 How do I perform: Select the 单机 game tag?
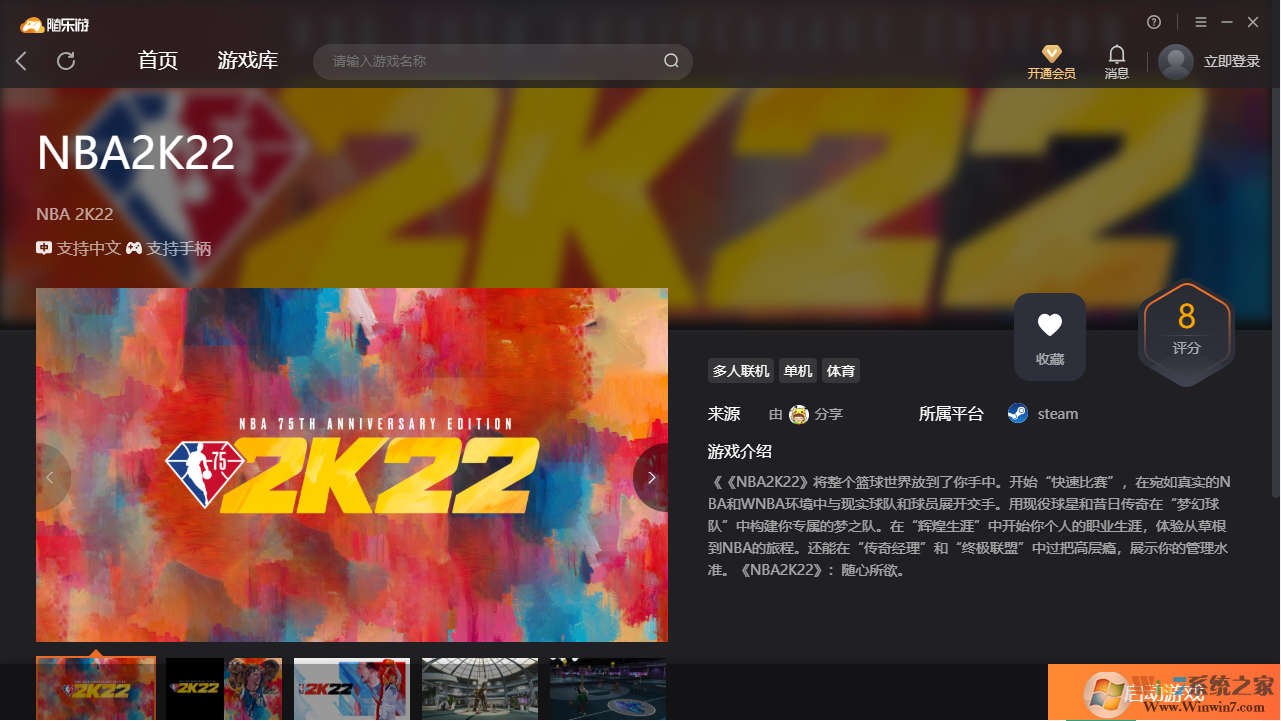[x=797, y=370]
